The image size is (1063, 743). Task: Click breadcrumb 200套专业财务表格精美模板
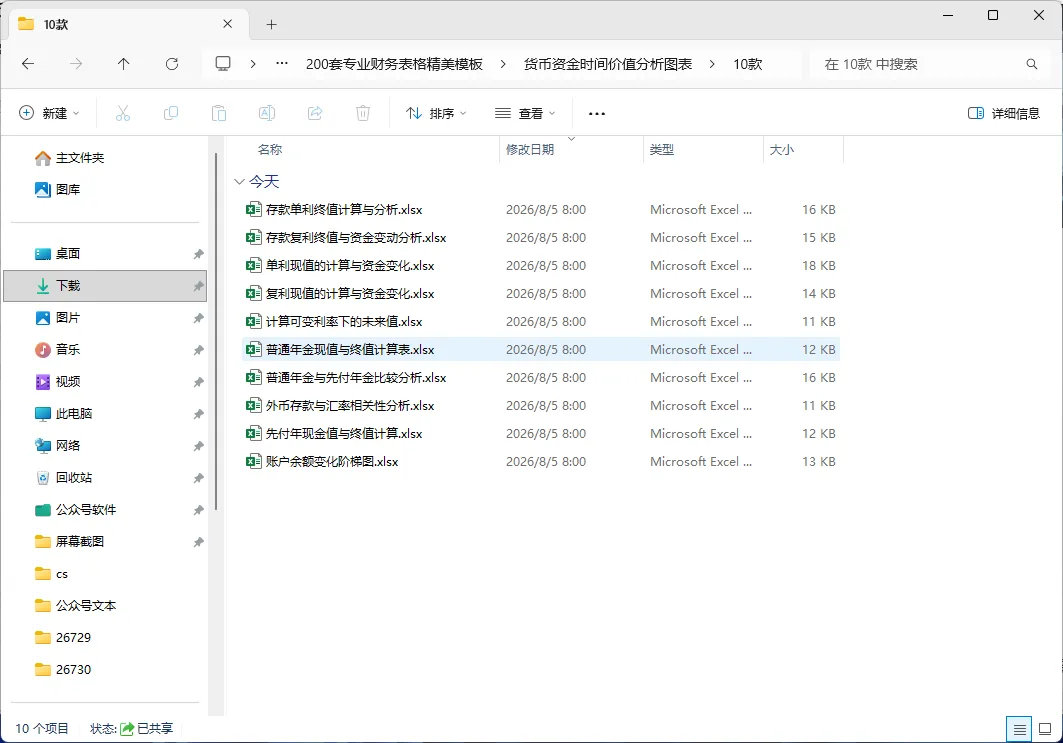click(x=394, y=64)
